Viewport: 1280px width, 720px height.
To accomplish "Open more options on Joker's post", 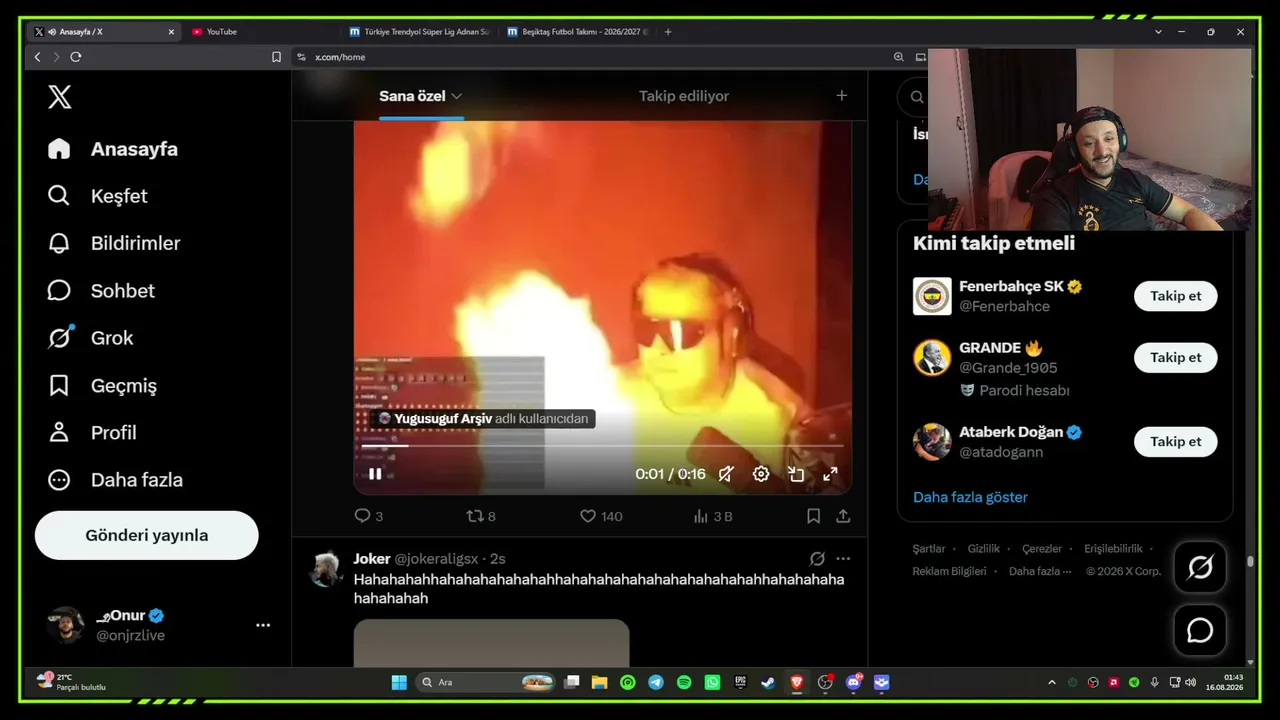I will [843, 559].
